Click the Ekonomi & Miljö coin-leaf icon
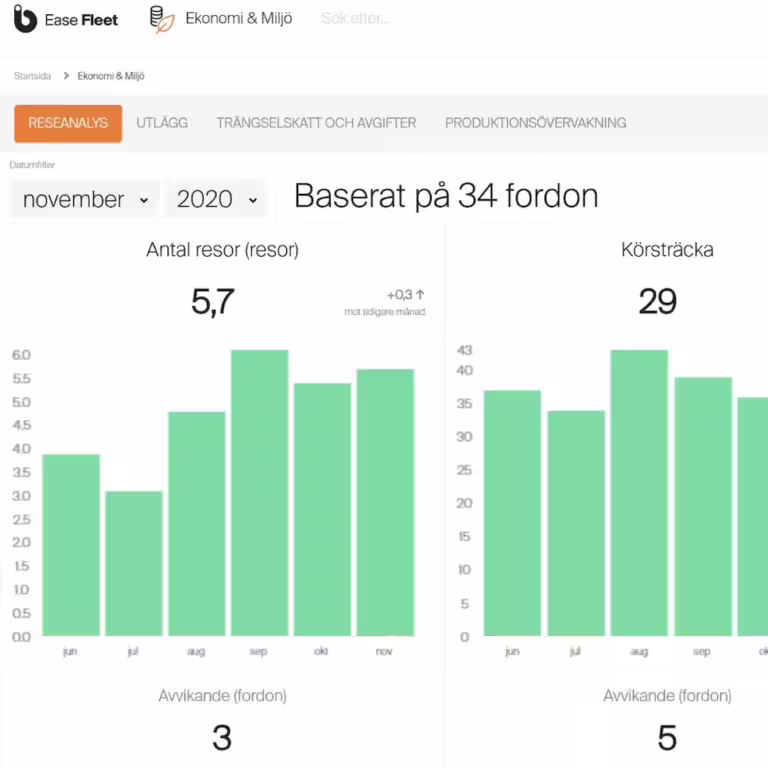 click(x=161, y=19)
